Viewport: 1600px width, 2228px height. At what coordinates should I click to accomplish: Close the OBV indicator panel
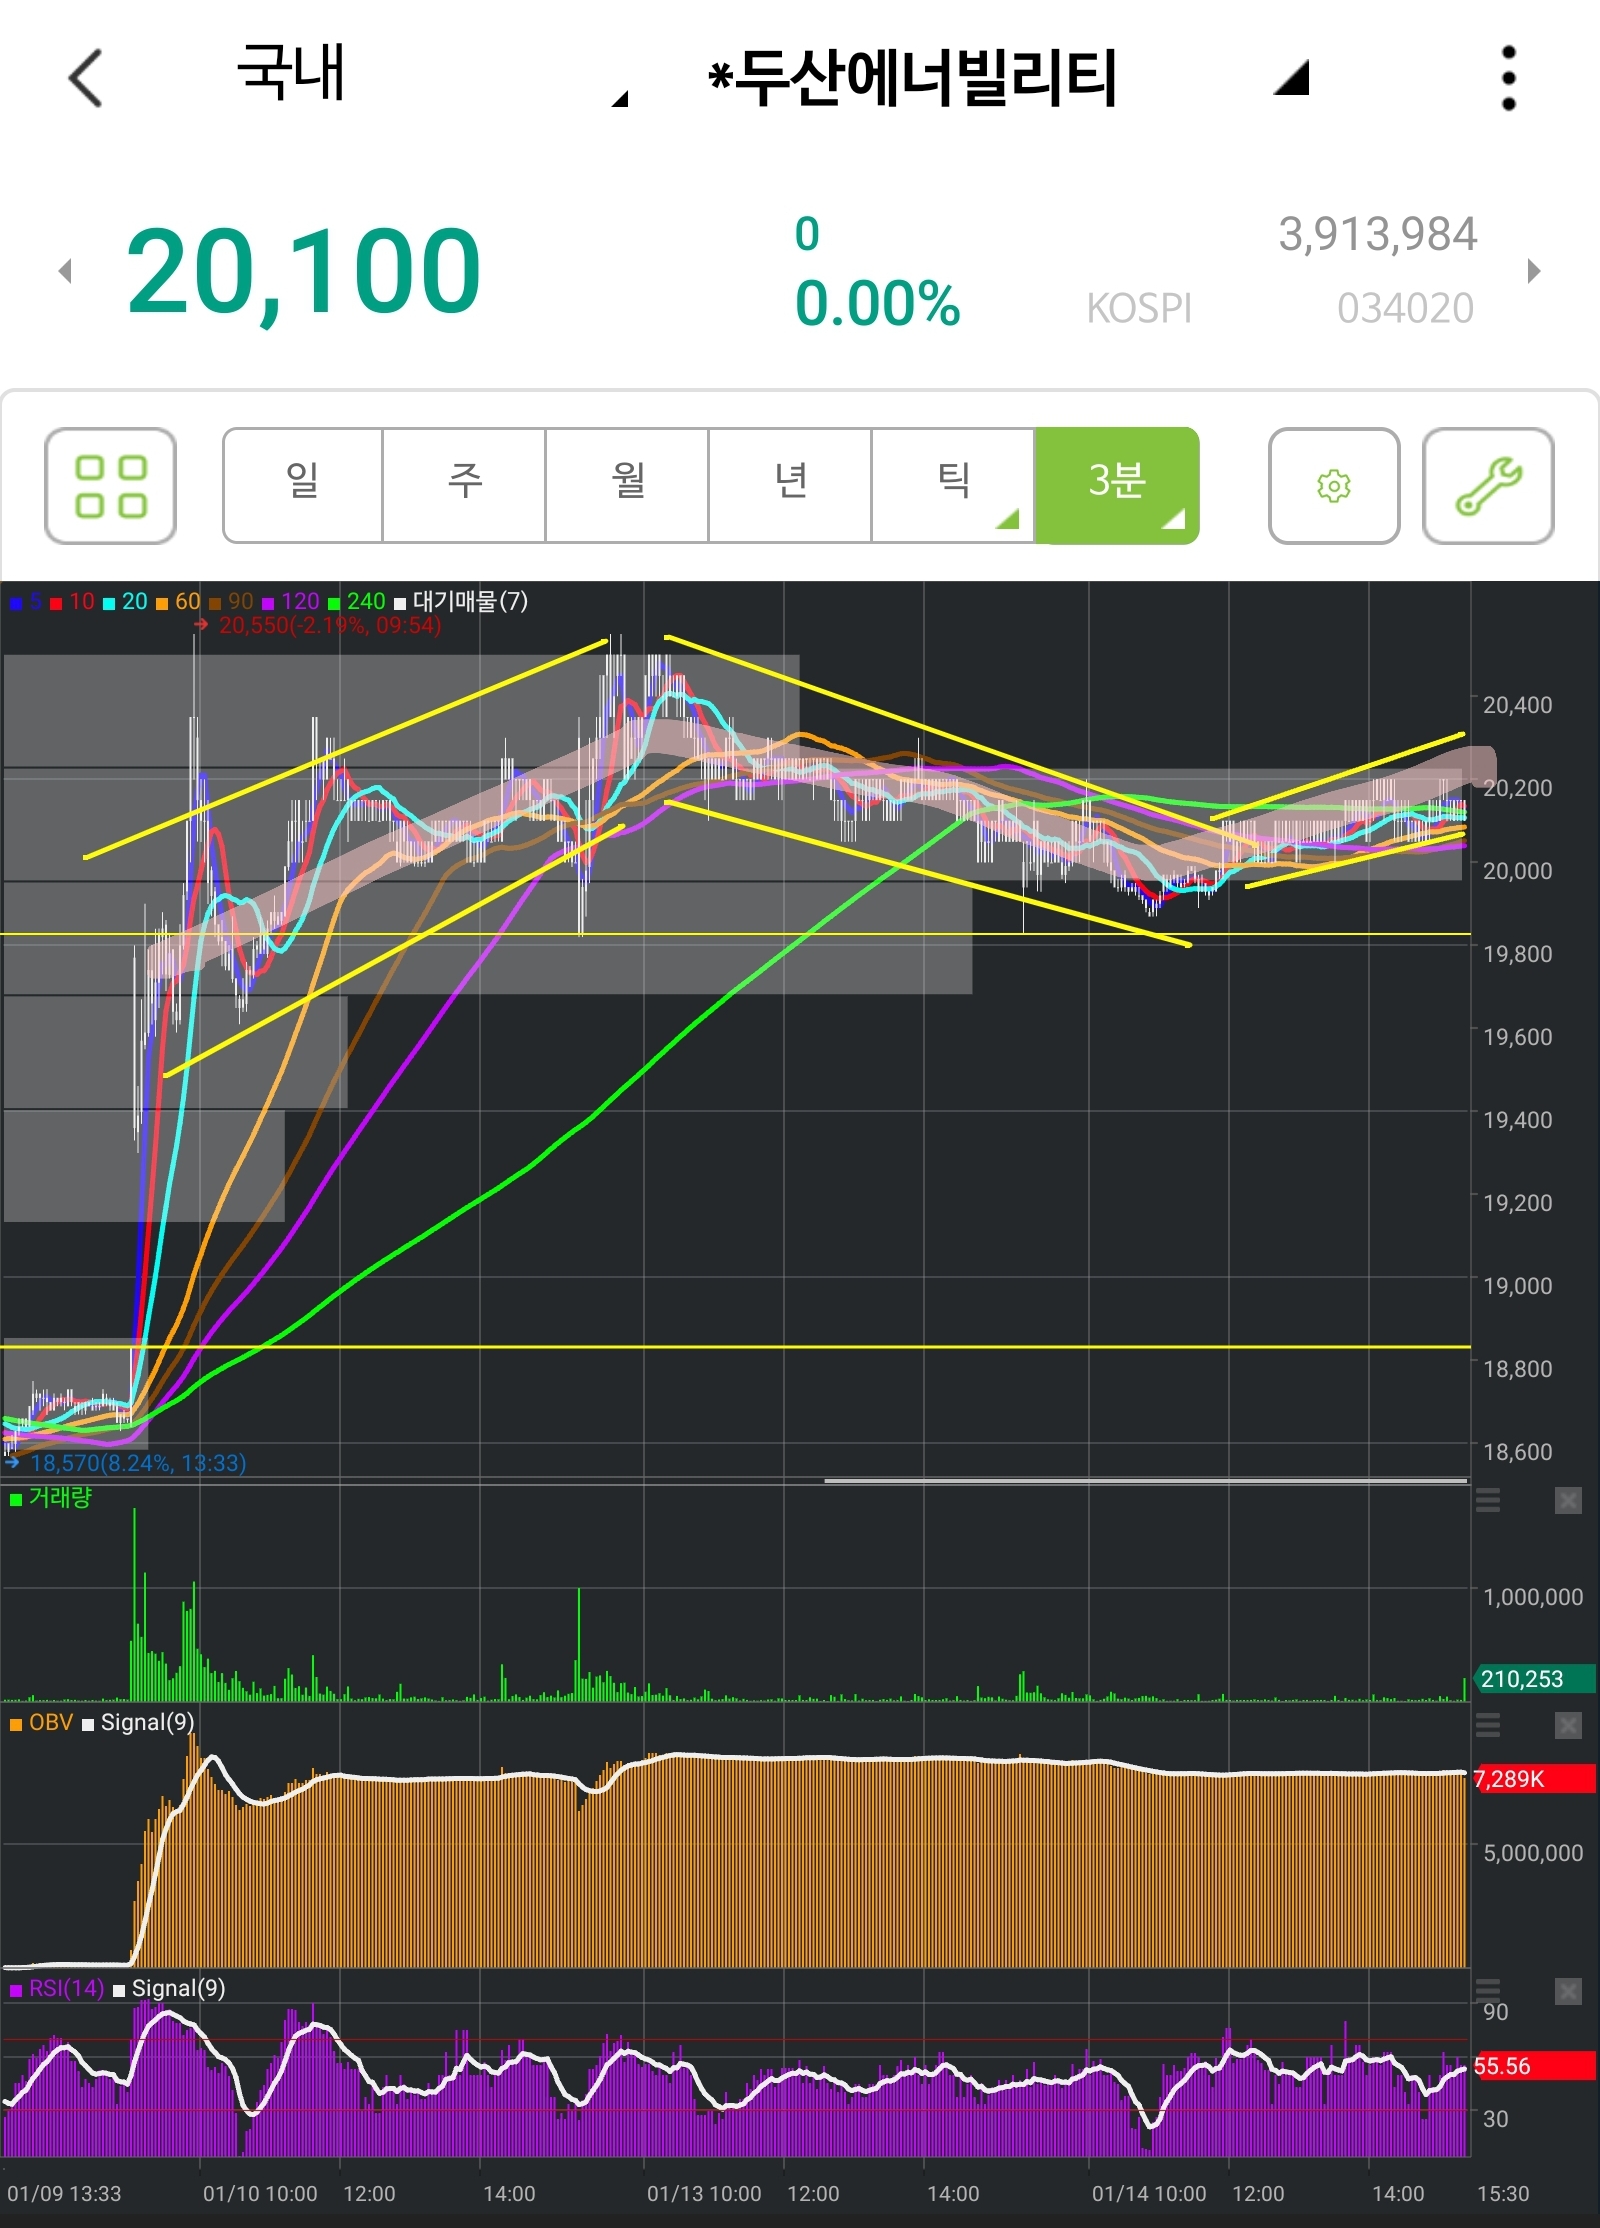tap(1568, 1725)
